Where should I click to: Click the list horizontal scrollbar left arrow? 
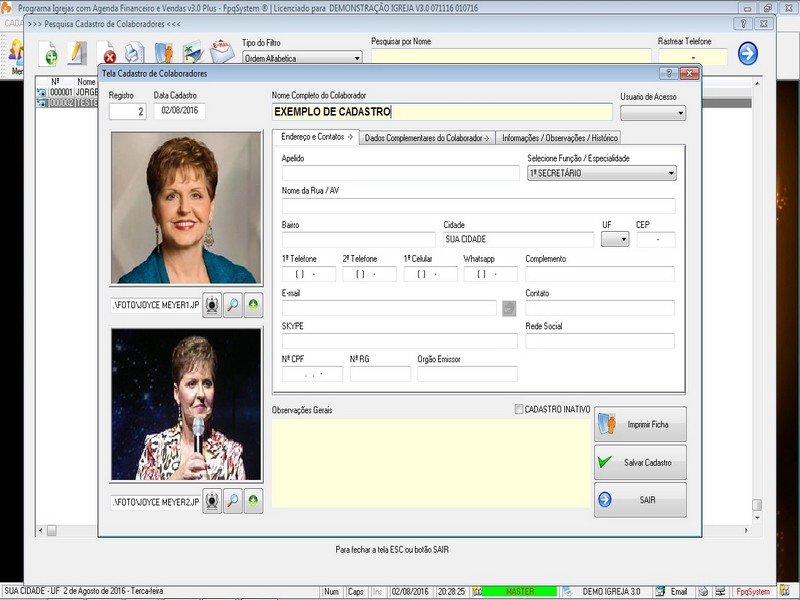41,531
